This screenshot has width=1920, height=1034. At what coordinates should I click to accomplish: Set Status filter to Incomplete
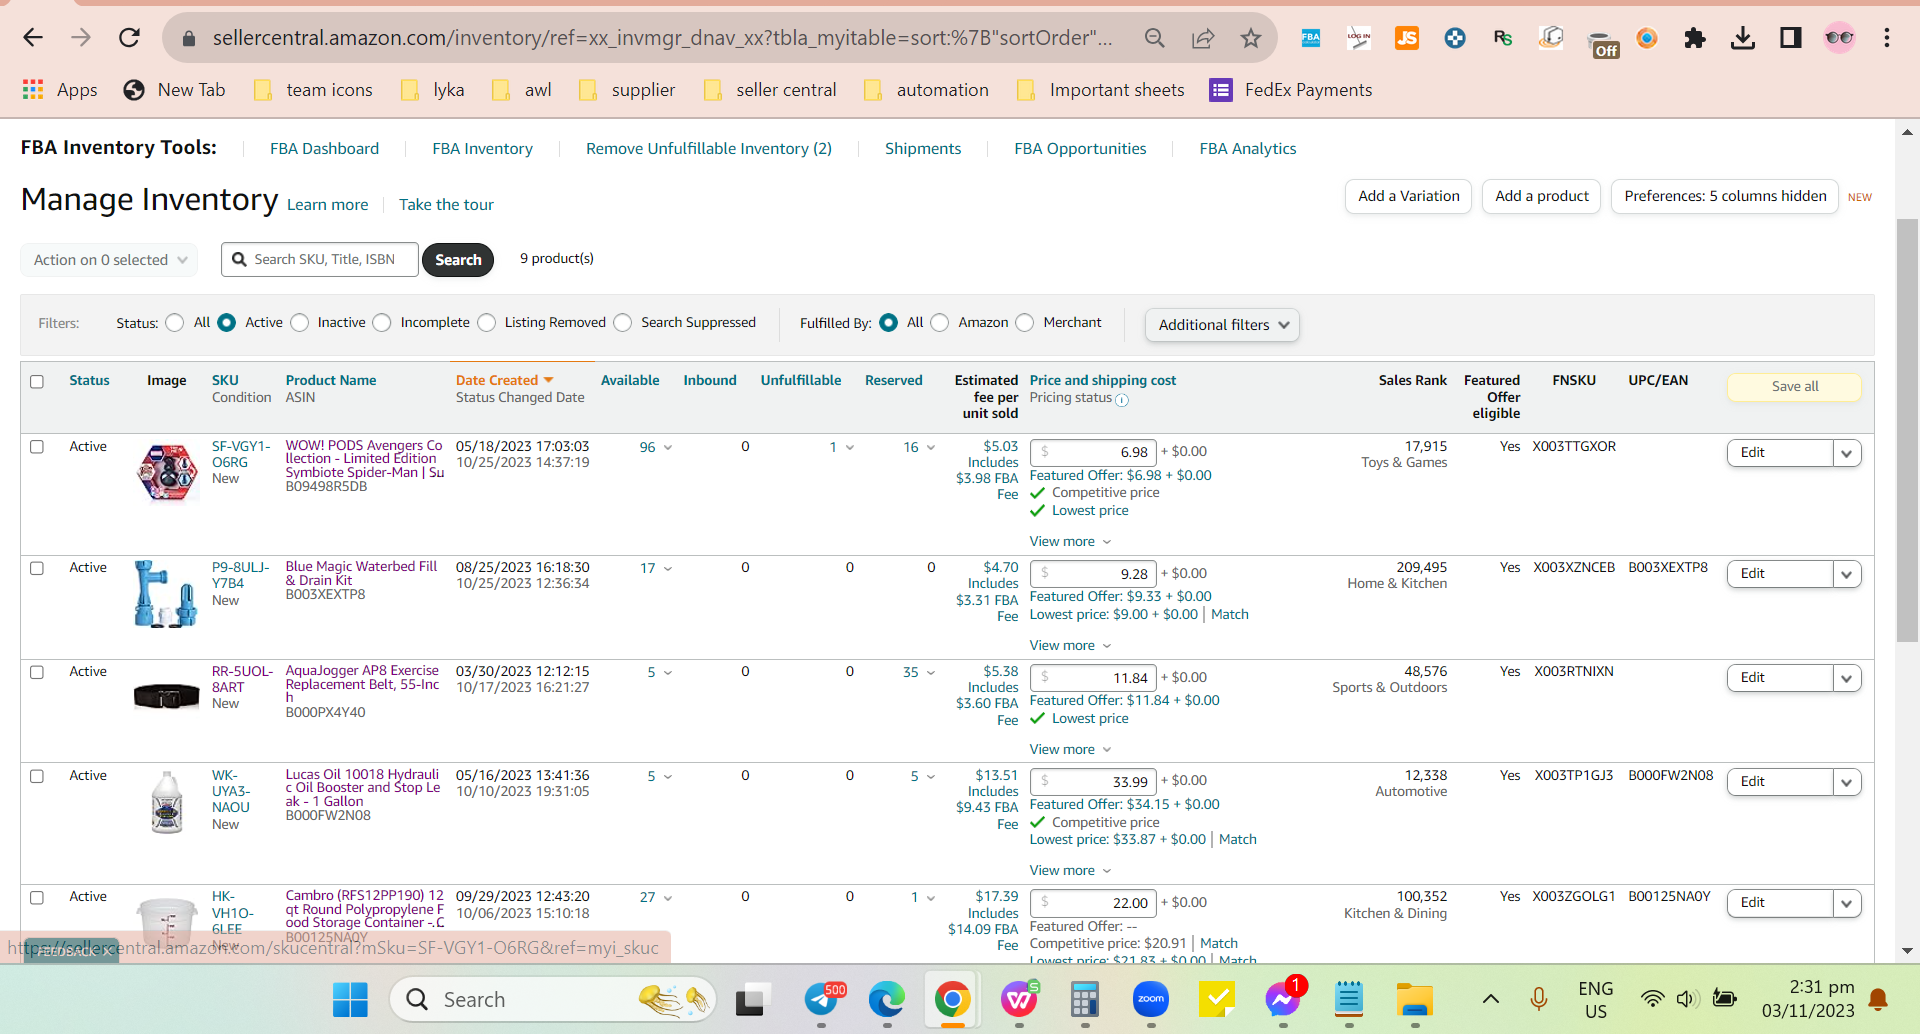pyautogui.click(x=382, y=322)
